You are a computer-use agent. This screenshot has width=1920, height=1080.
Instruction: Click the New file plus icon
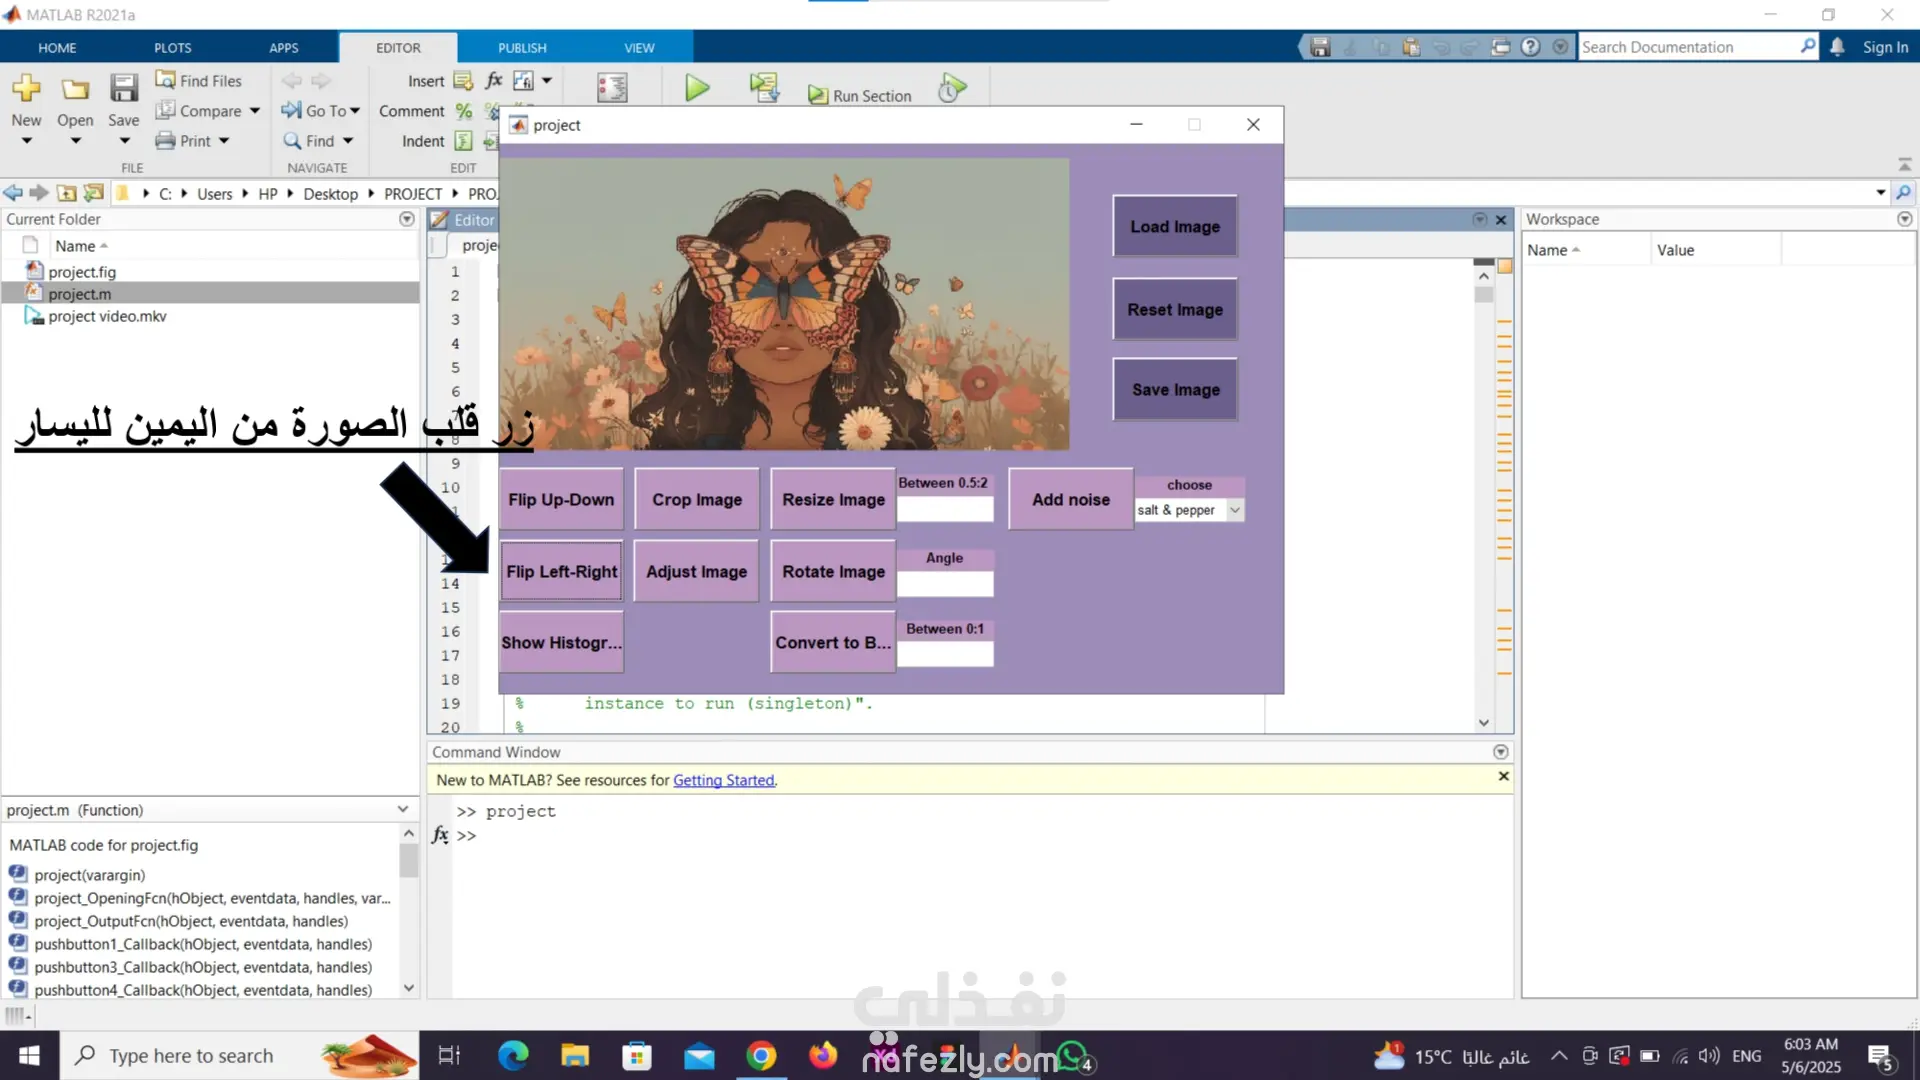[26, 88]
